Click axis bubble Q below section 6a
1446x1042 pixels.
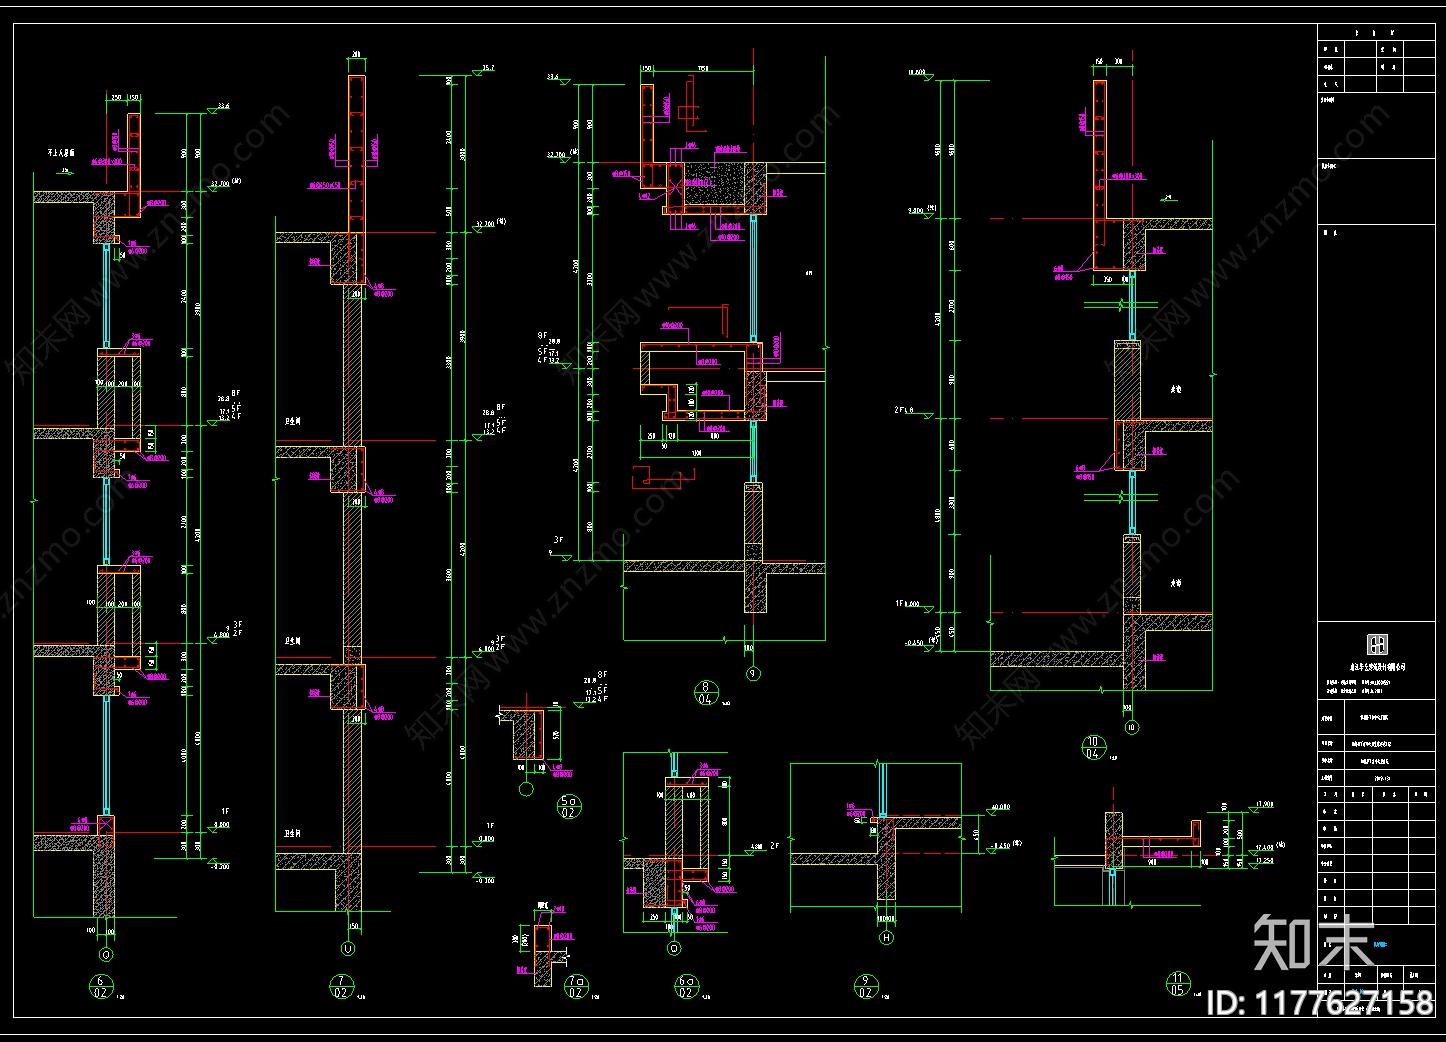click(x=674, y=948)
